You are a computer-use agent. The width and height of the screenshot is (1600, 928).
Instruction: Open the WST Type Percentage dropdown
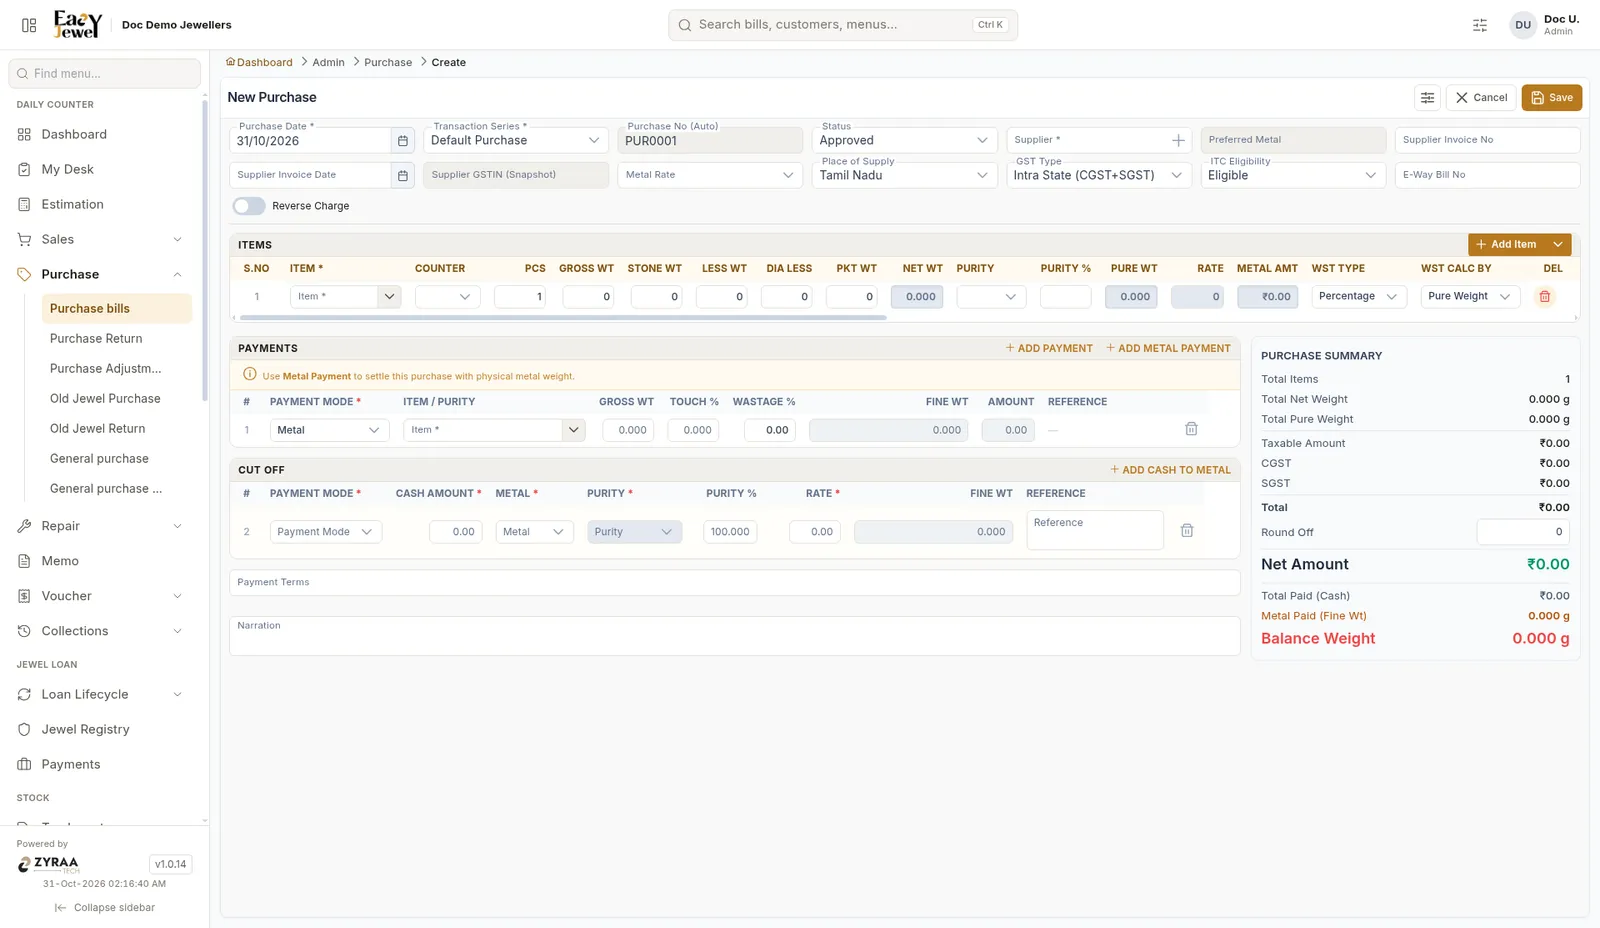pos(1358,297)
